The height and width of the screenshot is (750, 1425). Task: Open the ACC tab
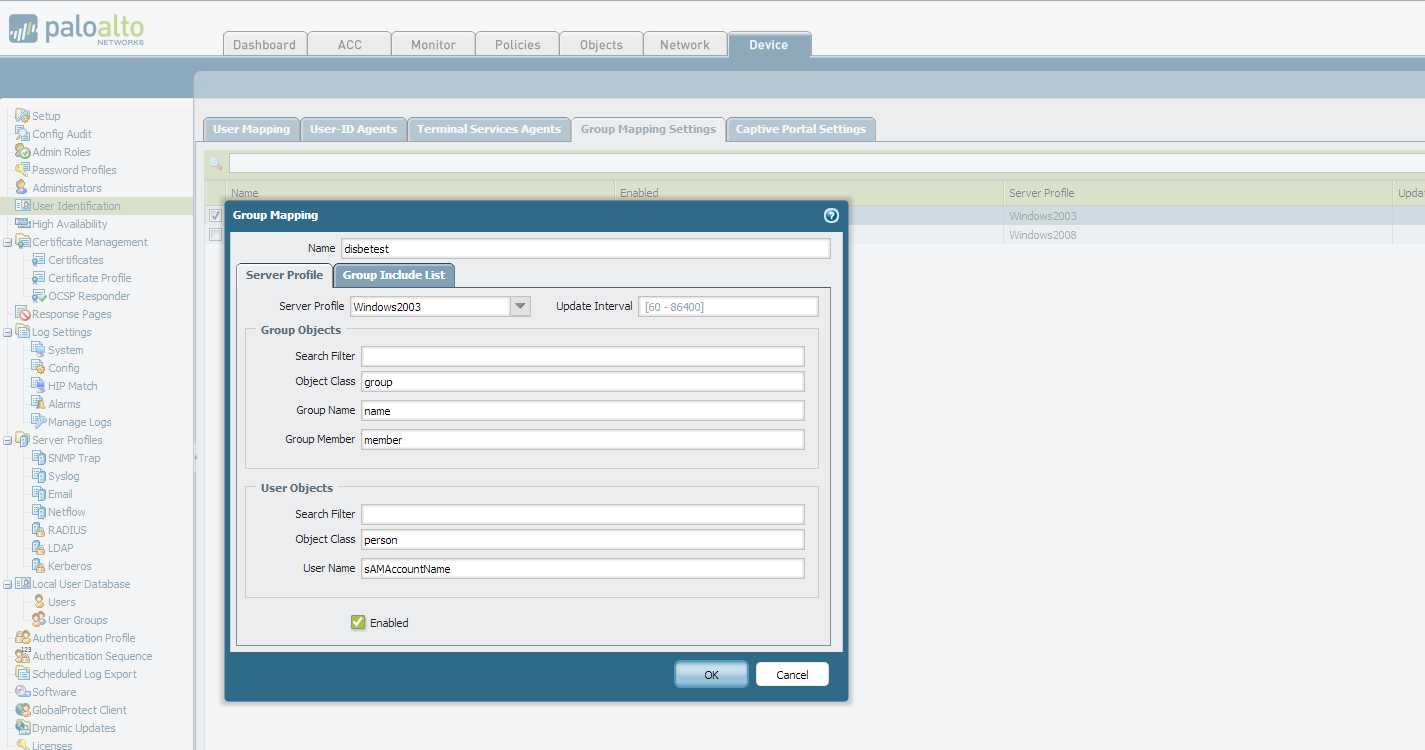[350, 45]
